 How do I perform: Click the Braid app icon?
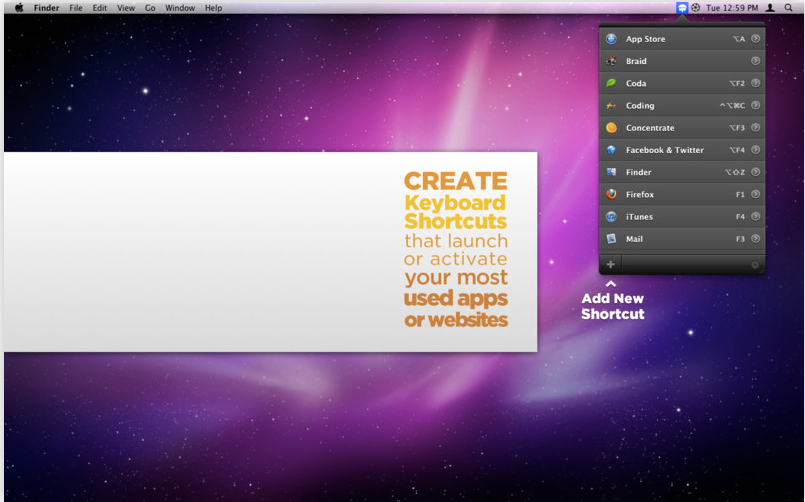(x=611, y=61)
